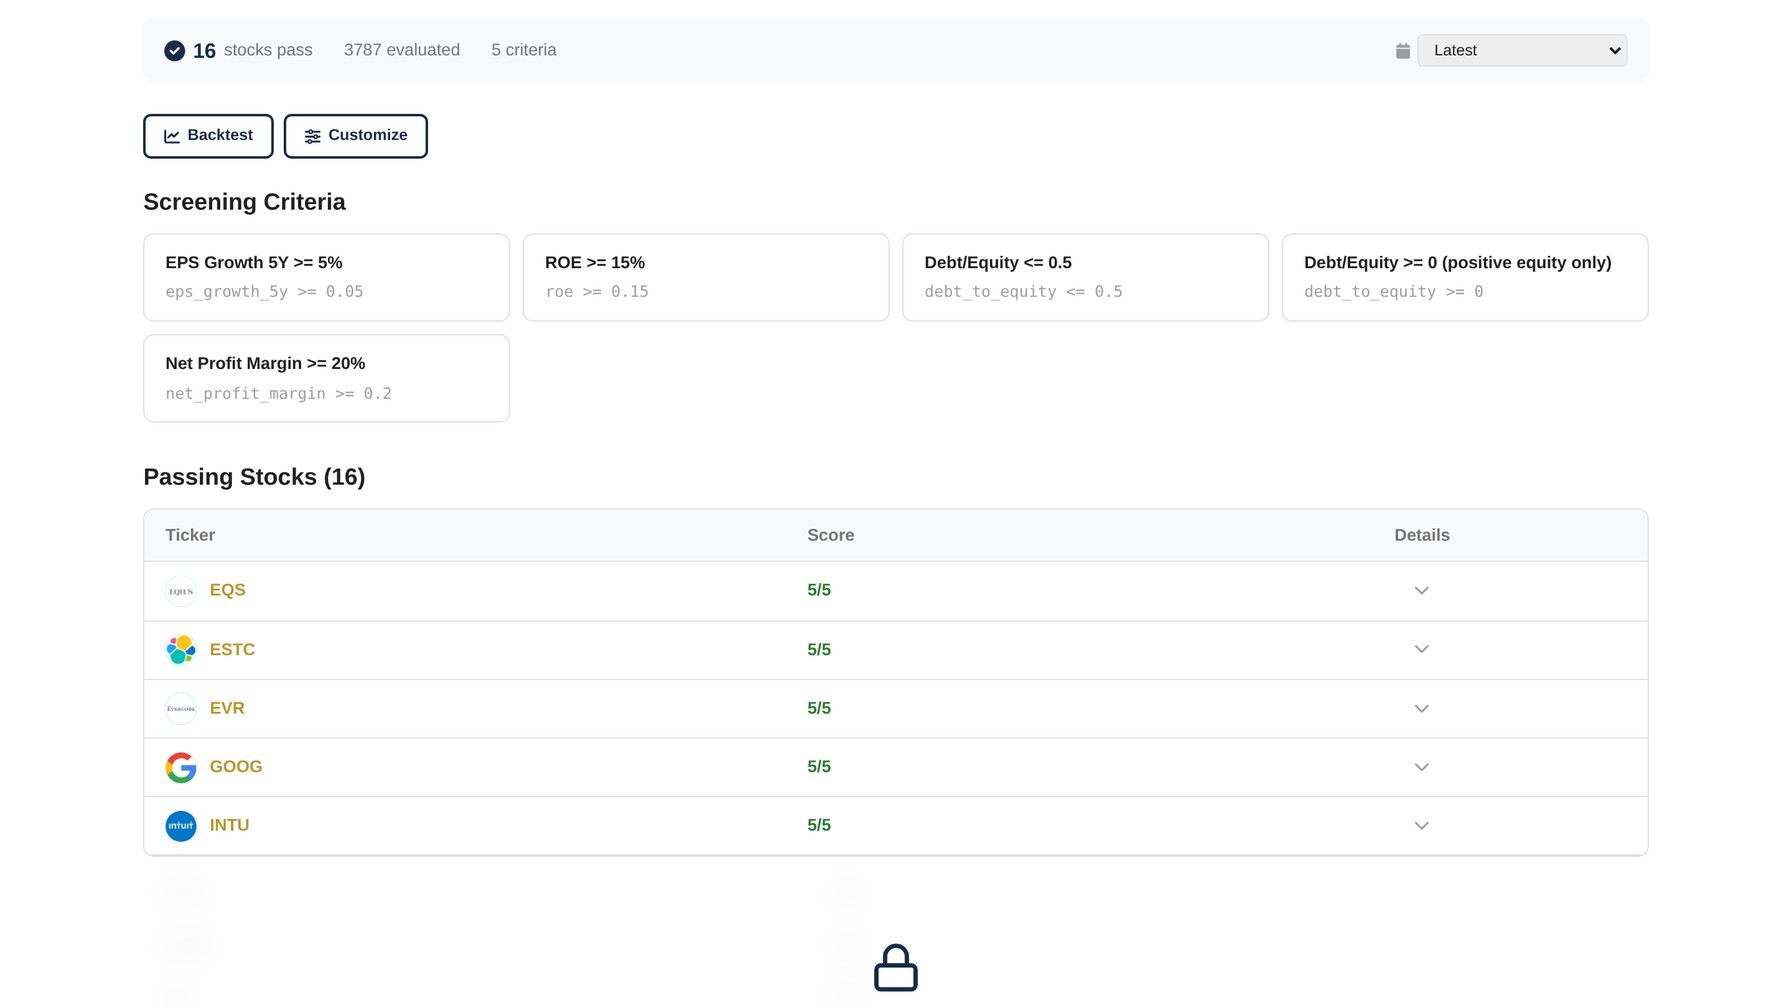
Task: Expand details for the GOOG row
Action: click(1421, 767)
